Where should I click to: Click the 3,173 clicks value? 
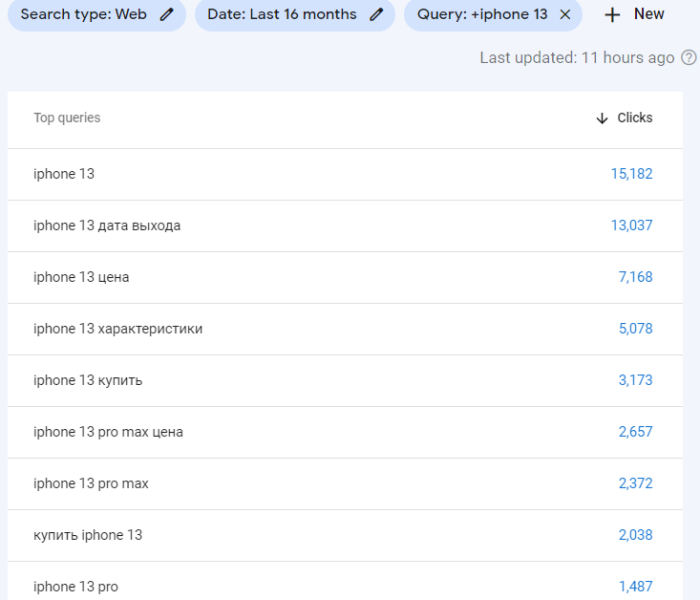coord(635,380)
